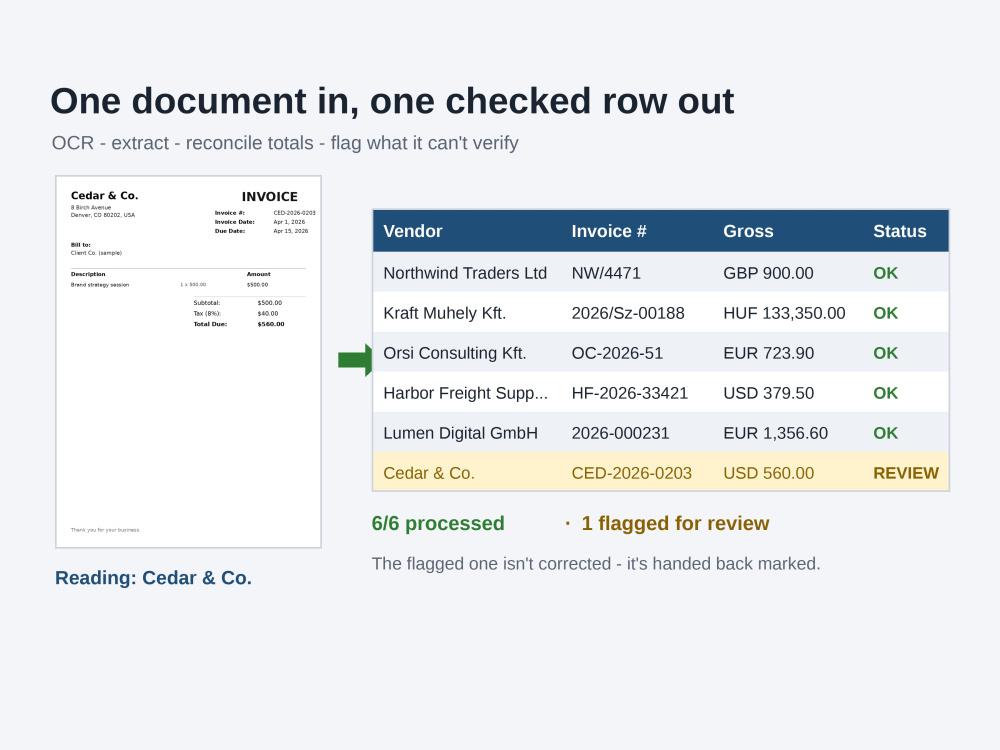This screenshot has height=750, width=1000.
Task: Select the 'Gross' column header
Action: tap(748, 231)
